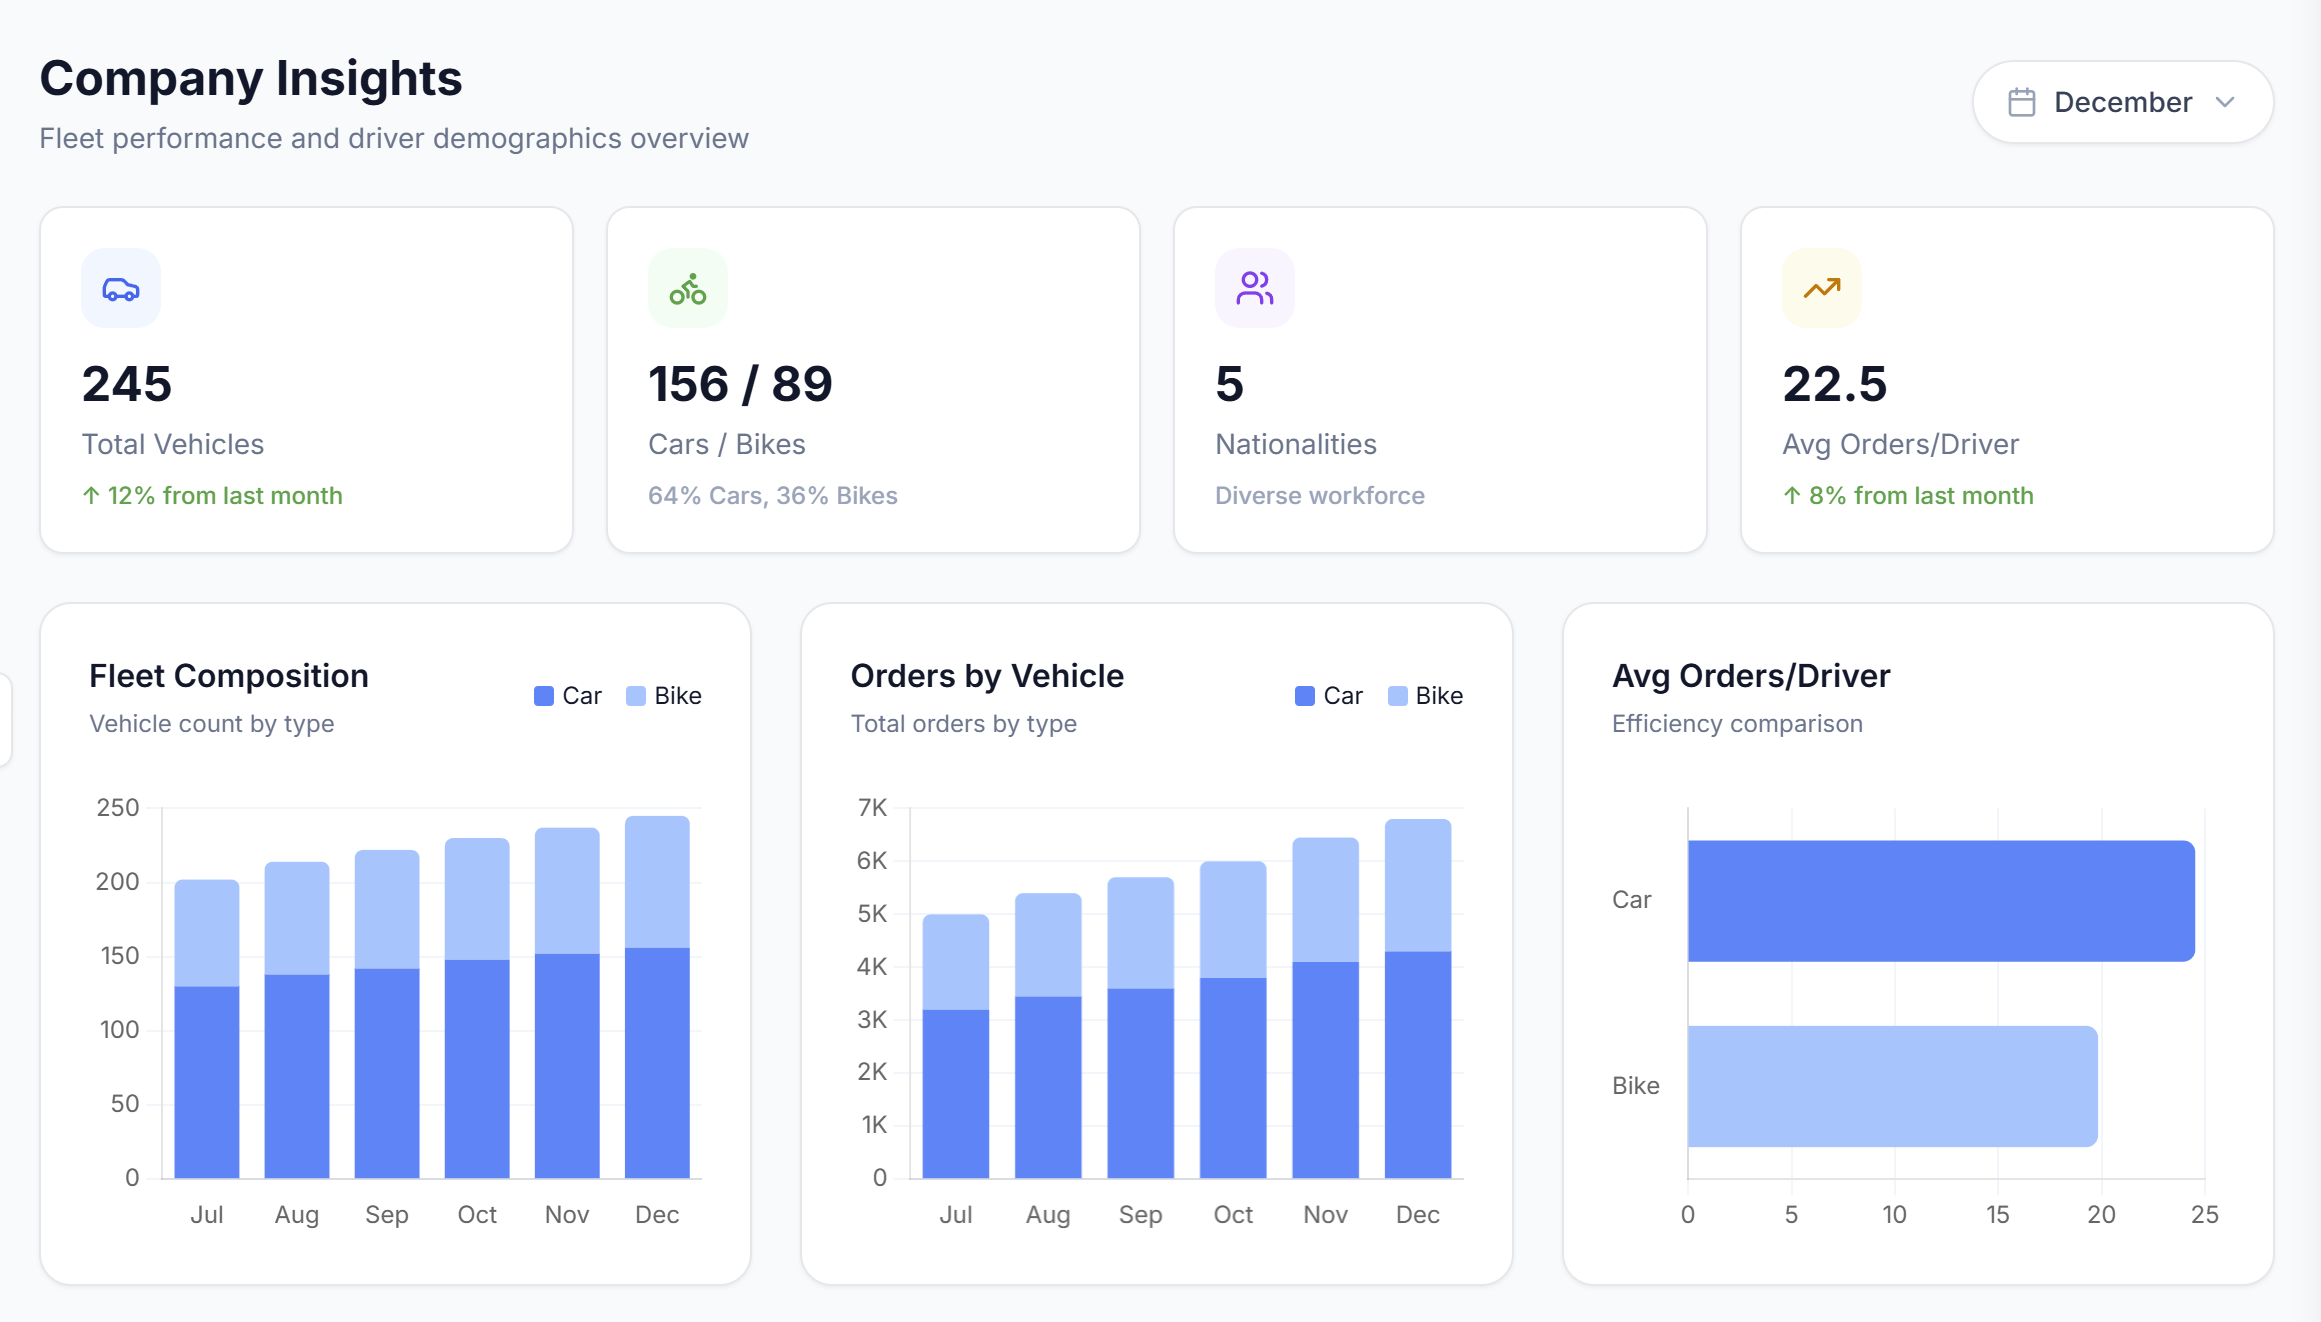Click the 245 Total Vehicles figure
Viewport: 2321px width, 1322px height.
127,384
